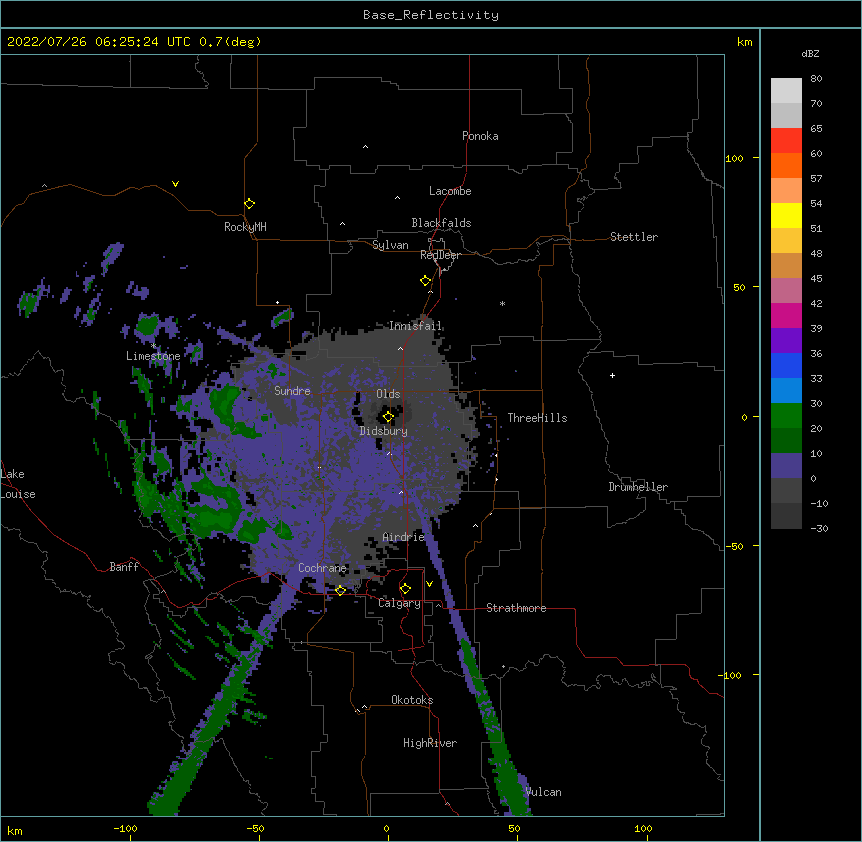Click the -100 tick label on bottom axis
This screenshot has height=842, width=862.
125,828
